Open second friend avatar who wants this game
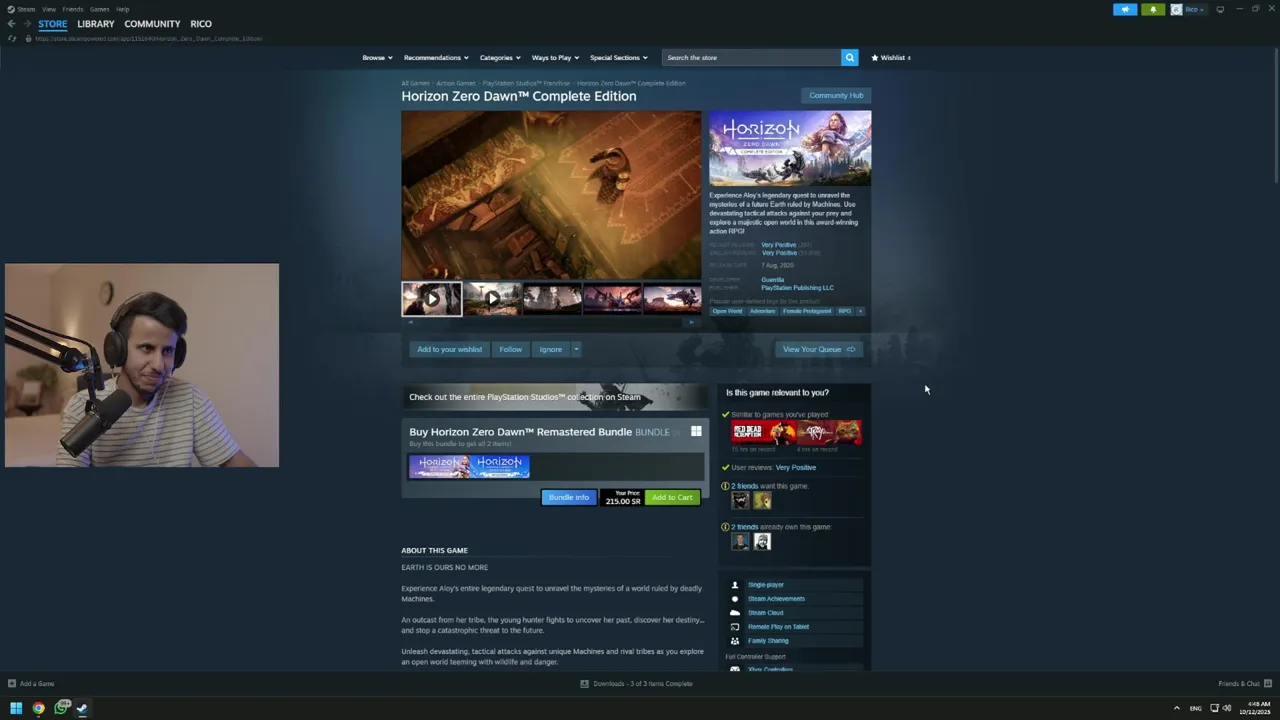The height and width of the screenshot is (720, 1280). 762,500
